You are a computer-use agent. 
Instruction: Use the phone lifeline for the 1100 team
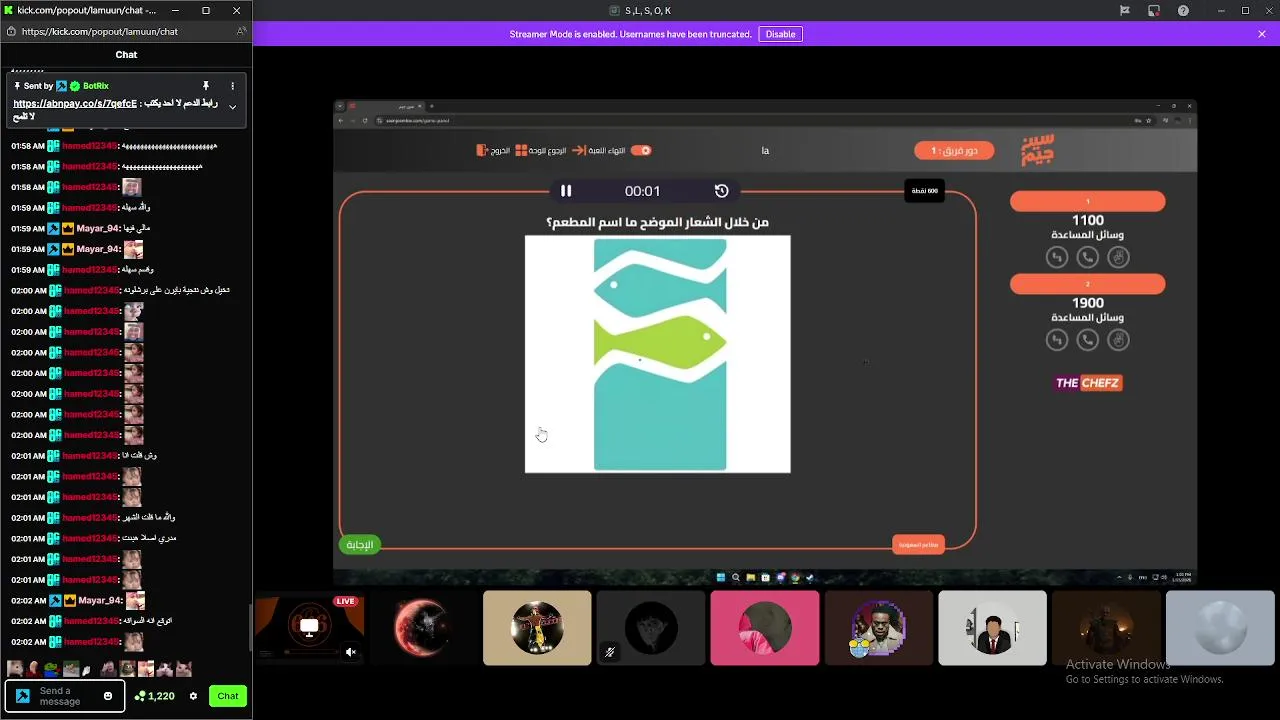tap(1088, 258)
